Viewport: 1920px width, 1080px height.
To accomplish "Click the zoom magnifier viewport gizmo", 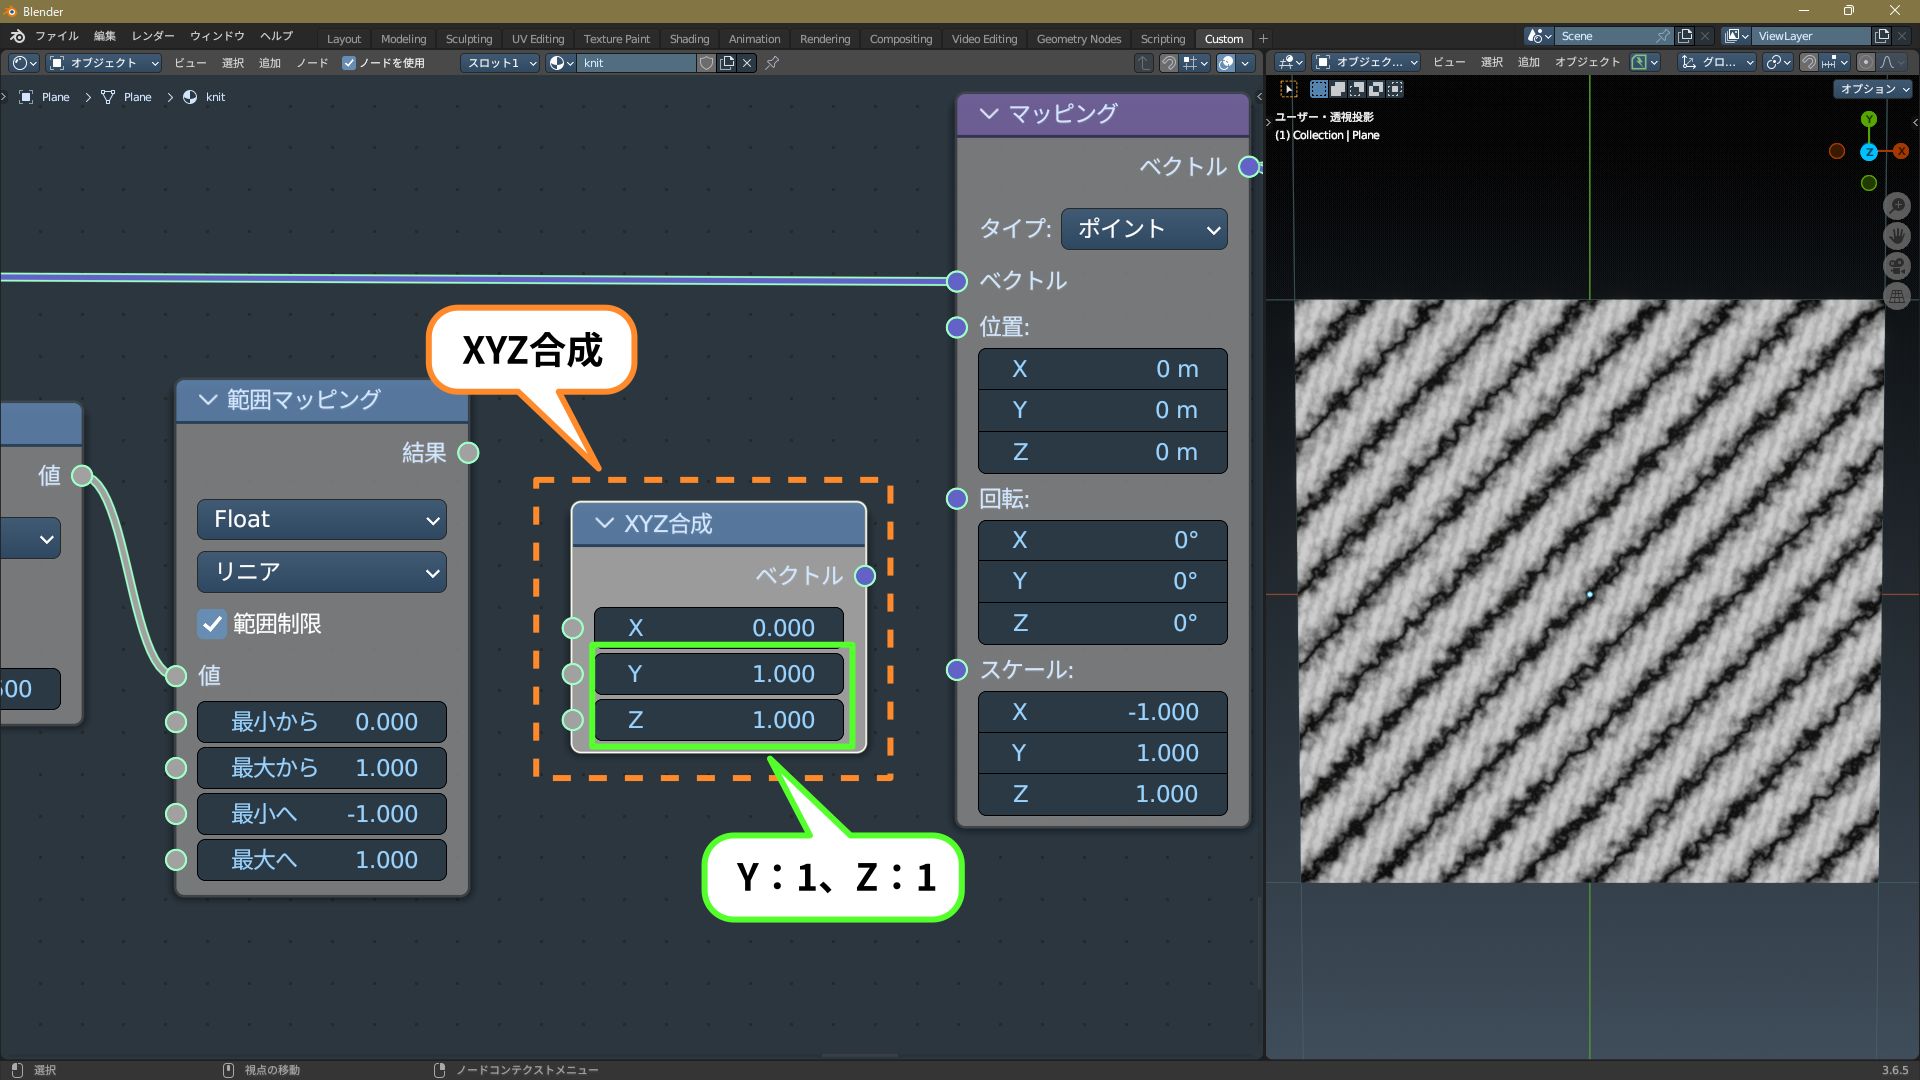I will tap(1896, 206).
